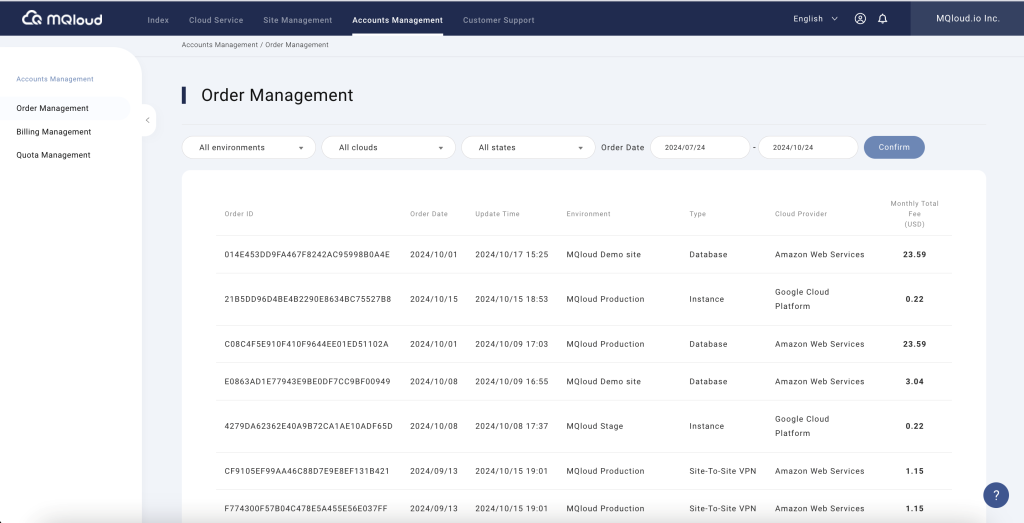Open the All environments dropdown
This screenshot has width=1024, height=523.
(250, 148)
